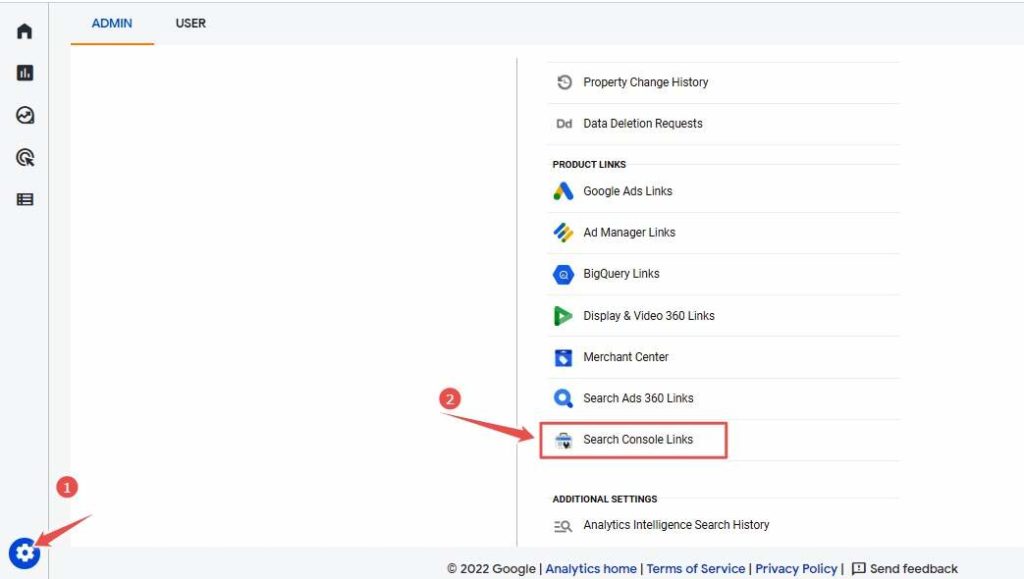This screenshot has width=1024, height=579.
Task: Click the BigQuery hexagon icon
Action: tap(563, 274)
